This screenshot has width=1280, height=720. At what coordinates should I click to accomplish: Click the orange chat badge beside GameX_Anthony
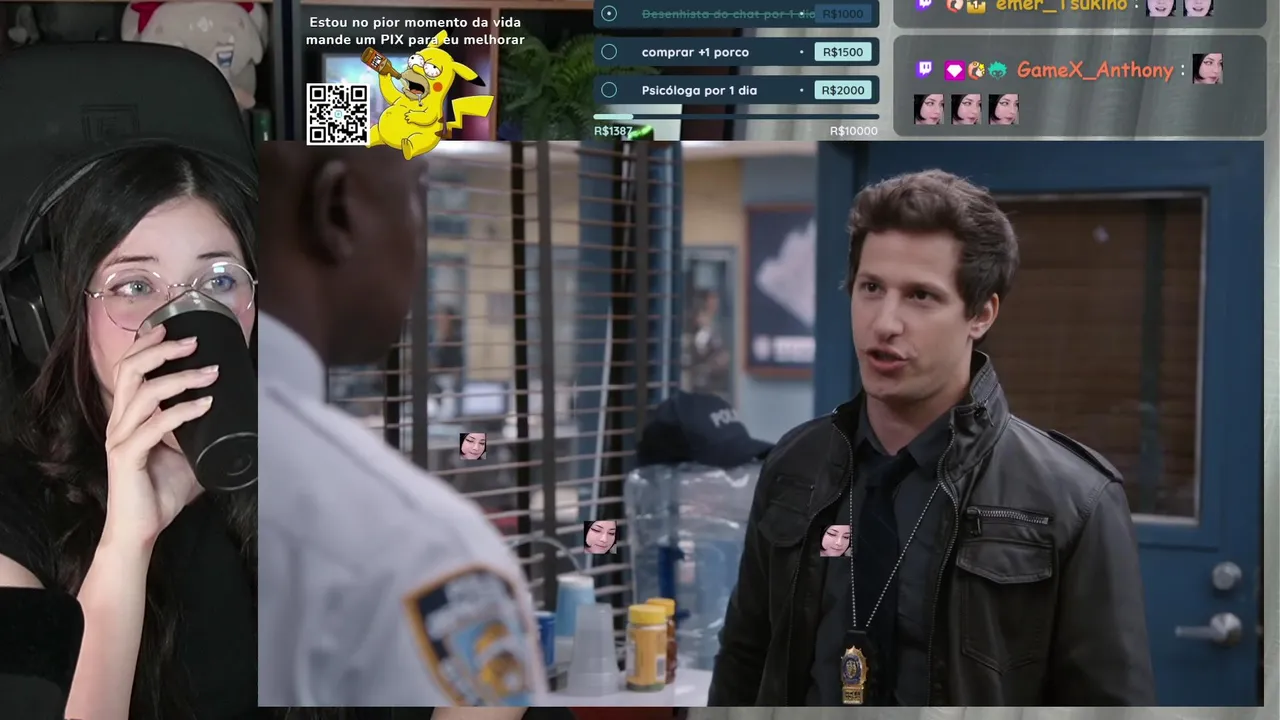tap(976, 70)
